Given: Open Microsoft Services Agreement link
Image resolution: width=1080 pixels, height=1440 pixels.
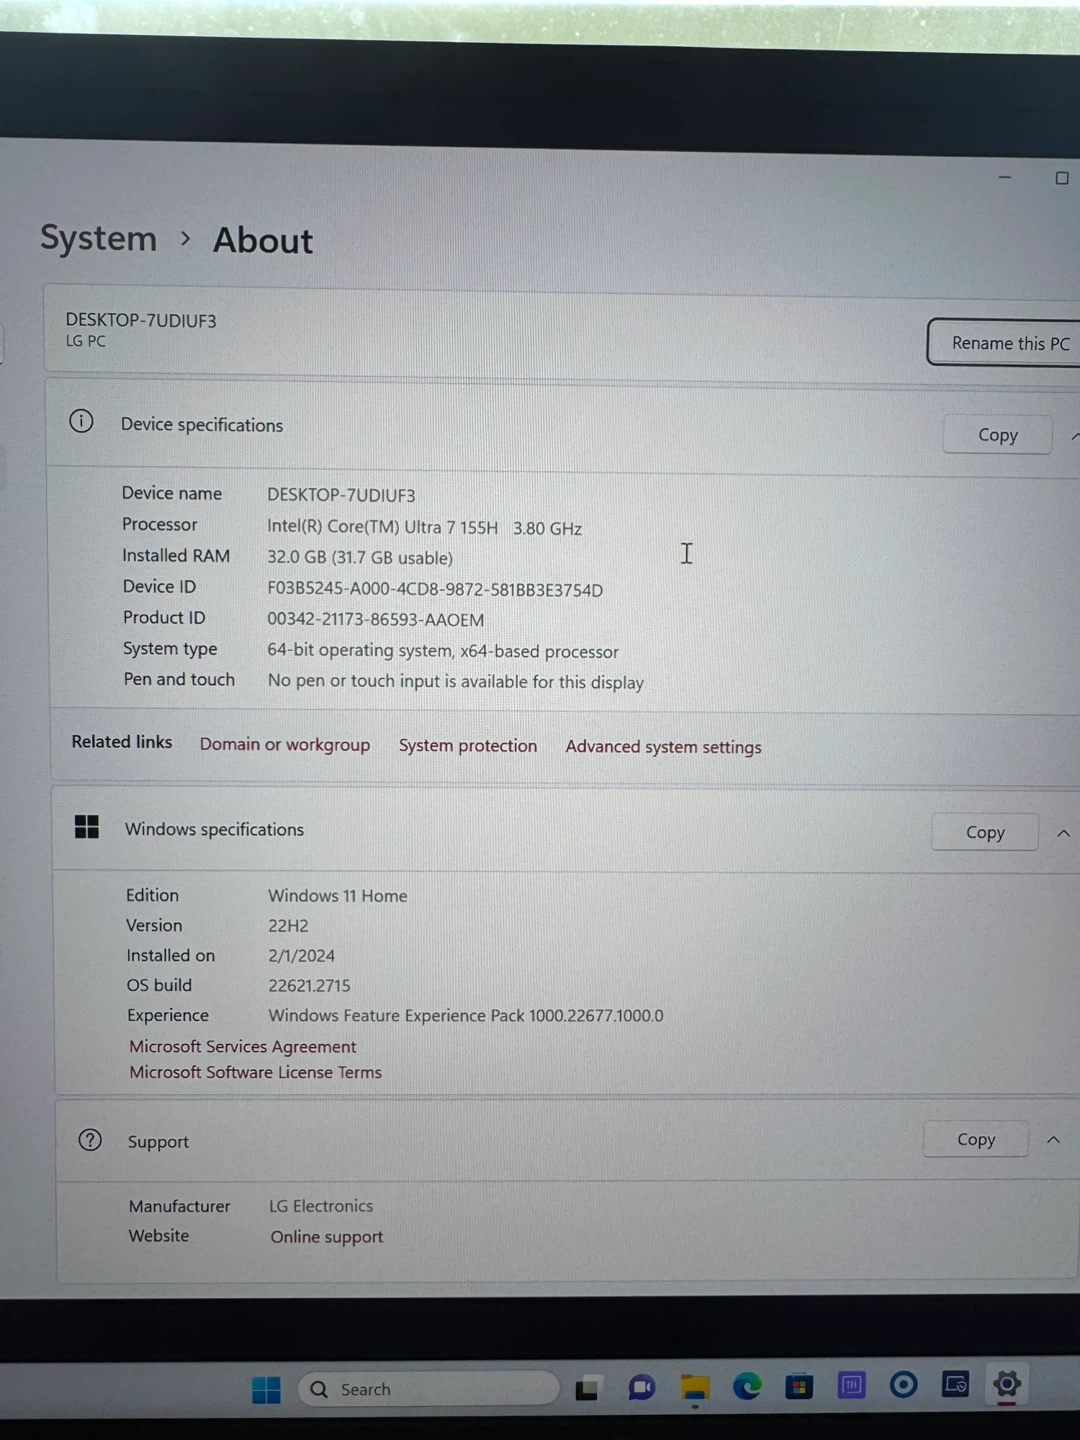Looking at the screenshot, I should coord(243,1046).
